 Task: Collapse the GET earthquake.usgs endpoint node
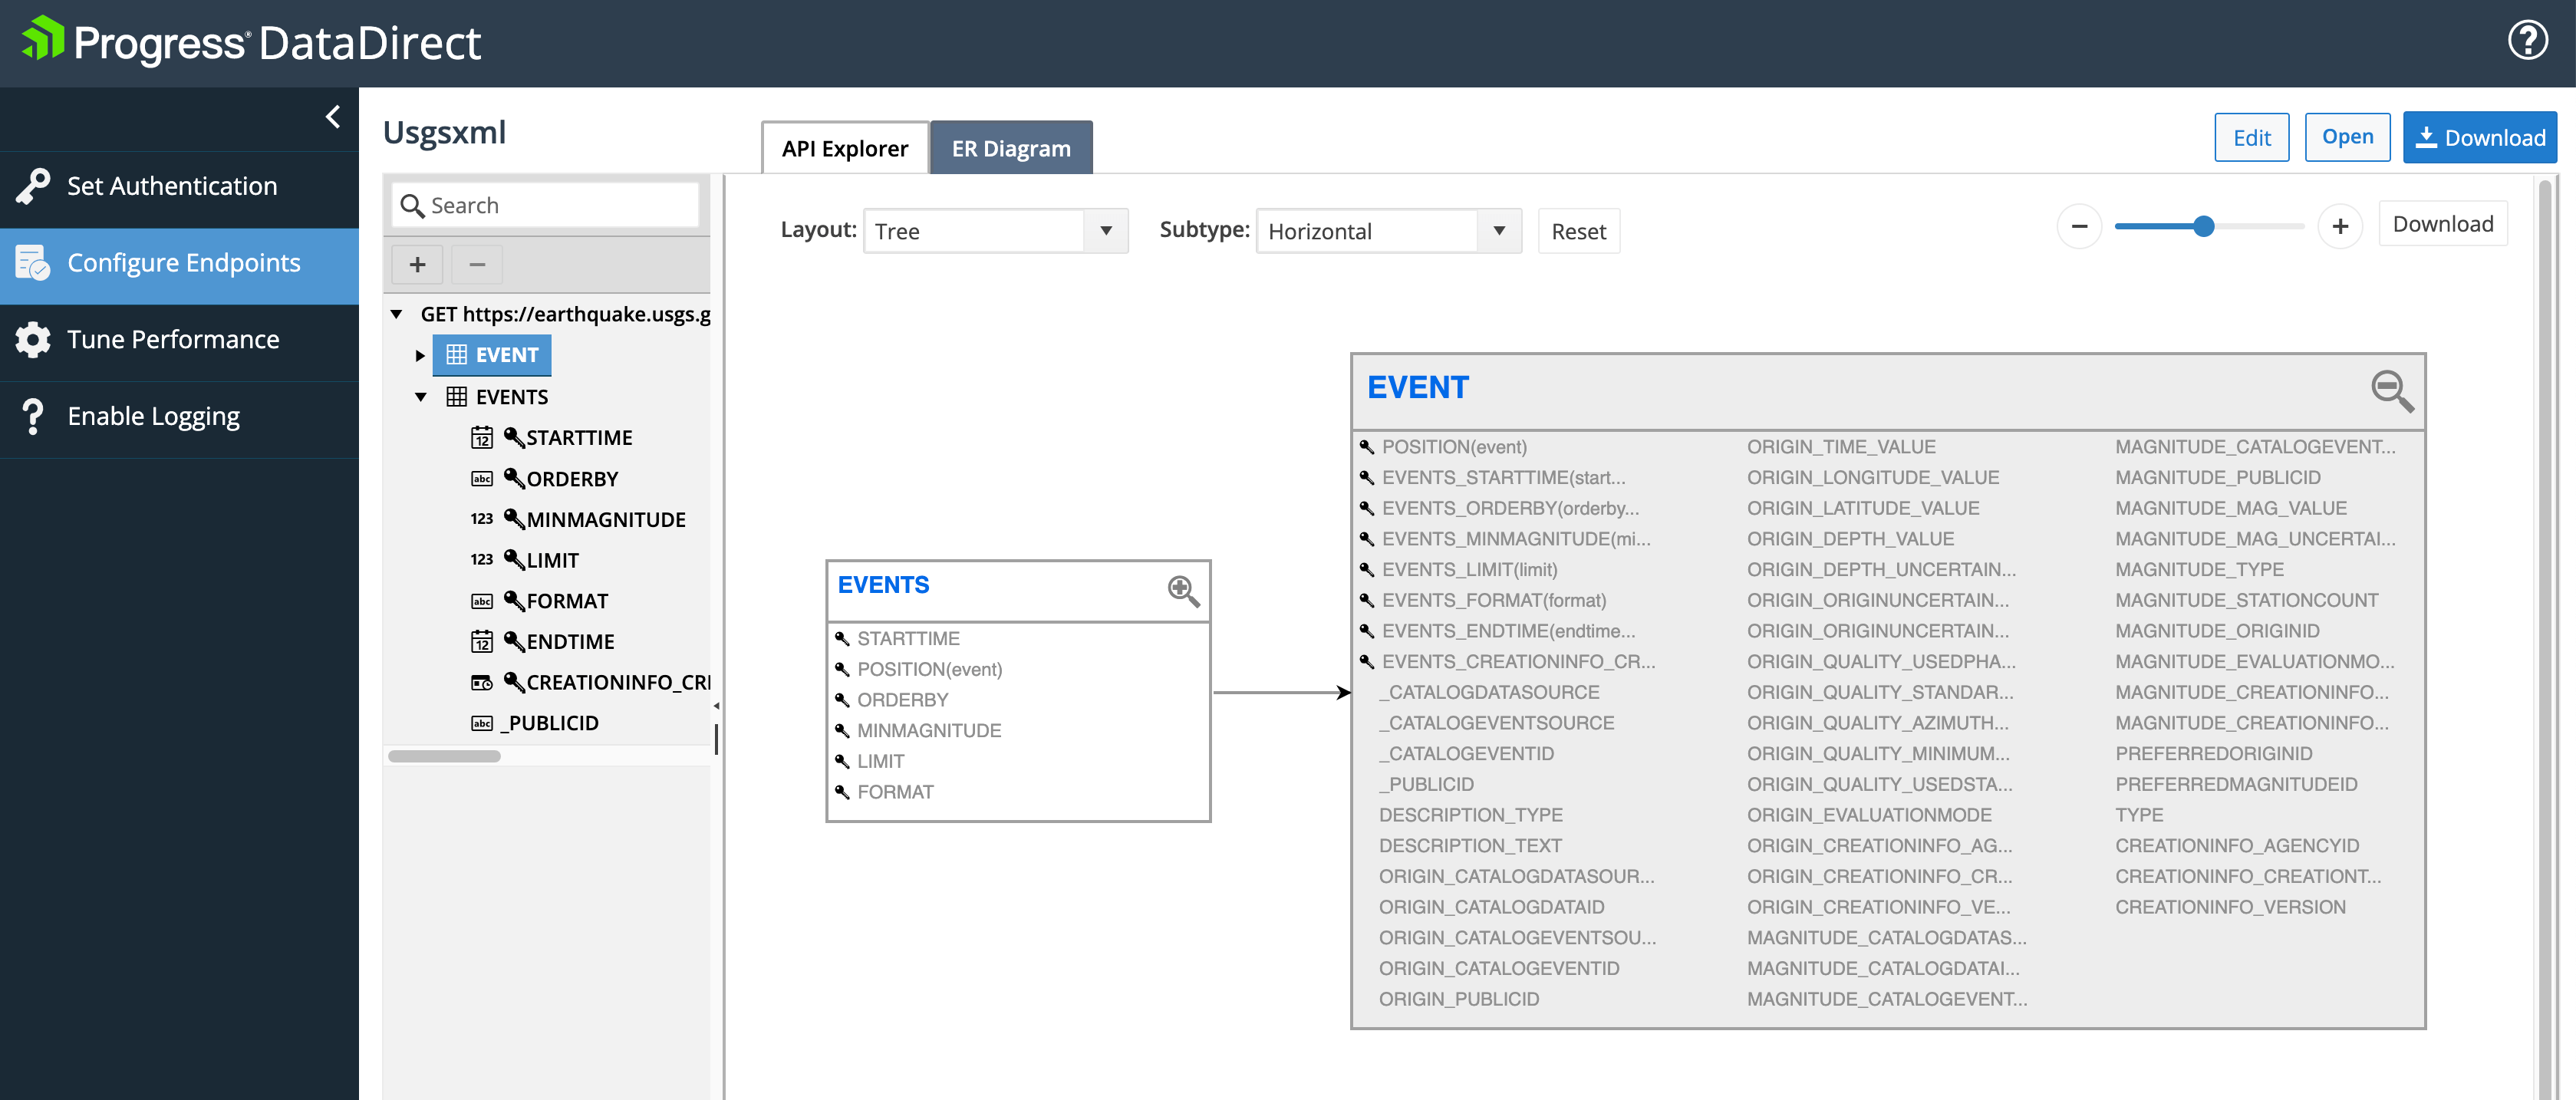click(x=397, y=314)
